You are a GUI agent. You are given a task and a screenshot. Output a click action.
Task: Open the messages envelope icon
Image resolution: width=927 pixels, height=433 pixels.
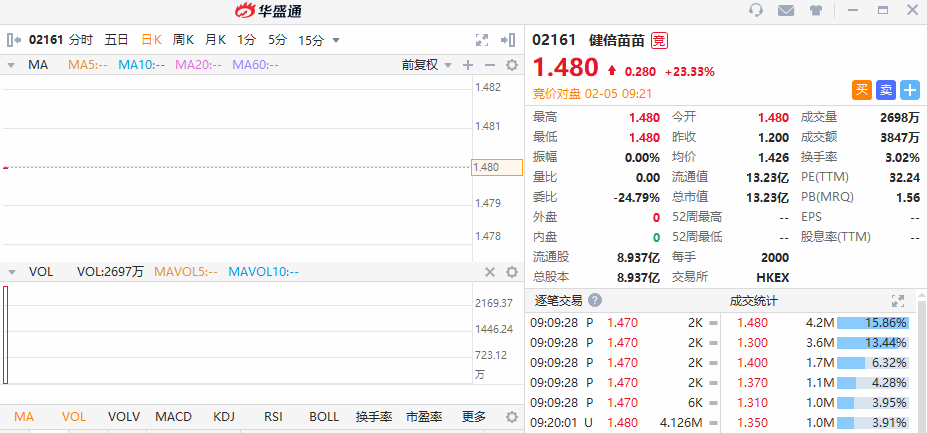[x=785, y=10]
